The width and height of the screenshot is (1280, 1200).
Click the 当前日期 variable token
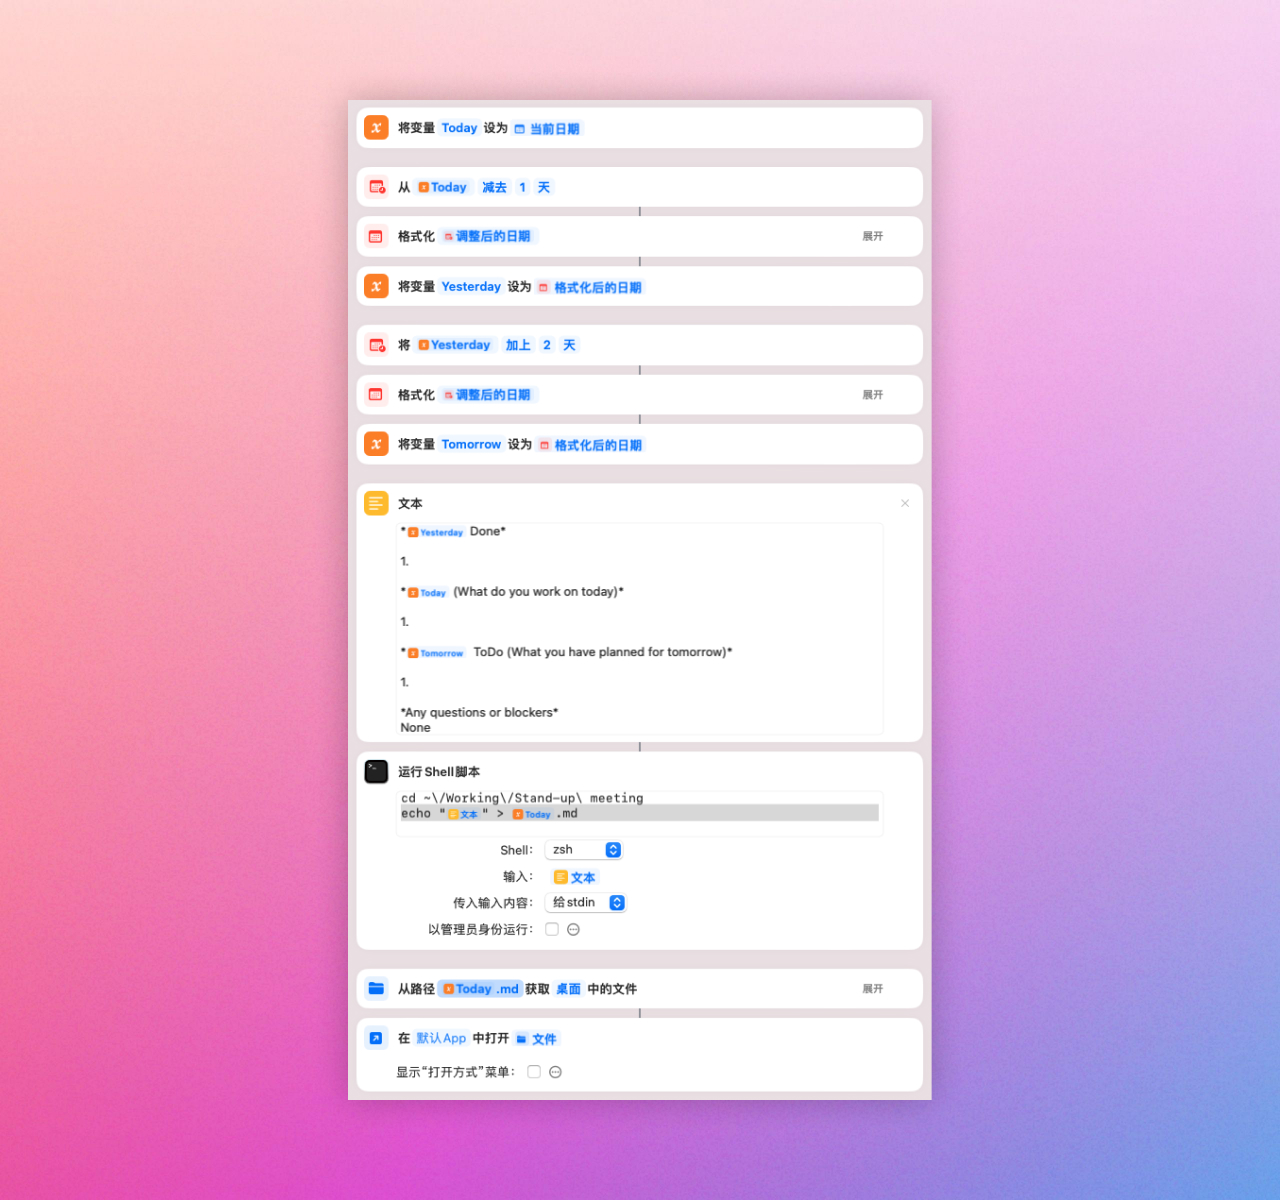[547, 129]
